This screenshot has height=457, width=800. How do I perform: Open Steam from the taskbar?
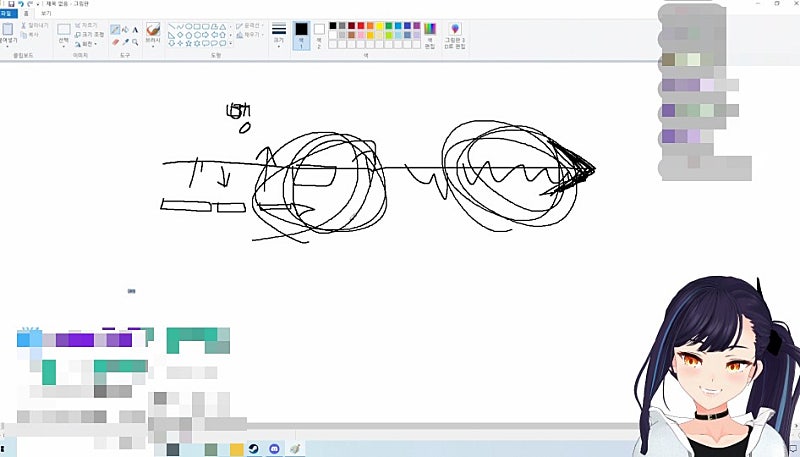click(x=253, y=449)
